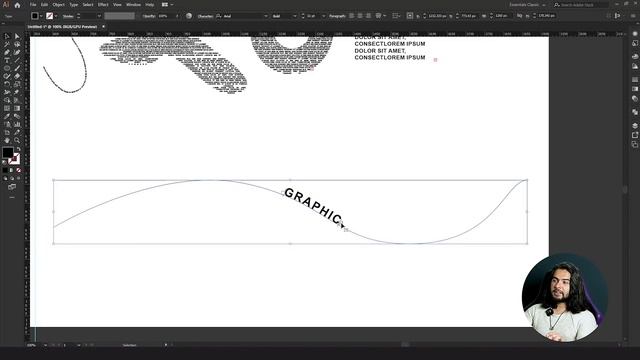Switch to the Untitled-1 document tab
Image resolution: width=640 pixels, height=360 pixels.
point(62,27)
